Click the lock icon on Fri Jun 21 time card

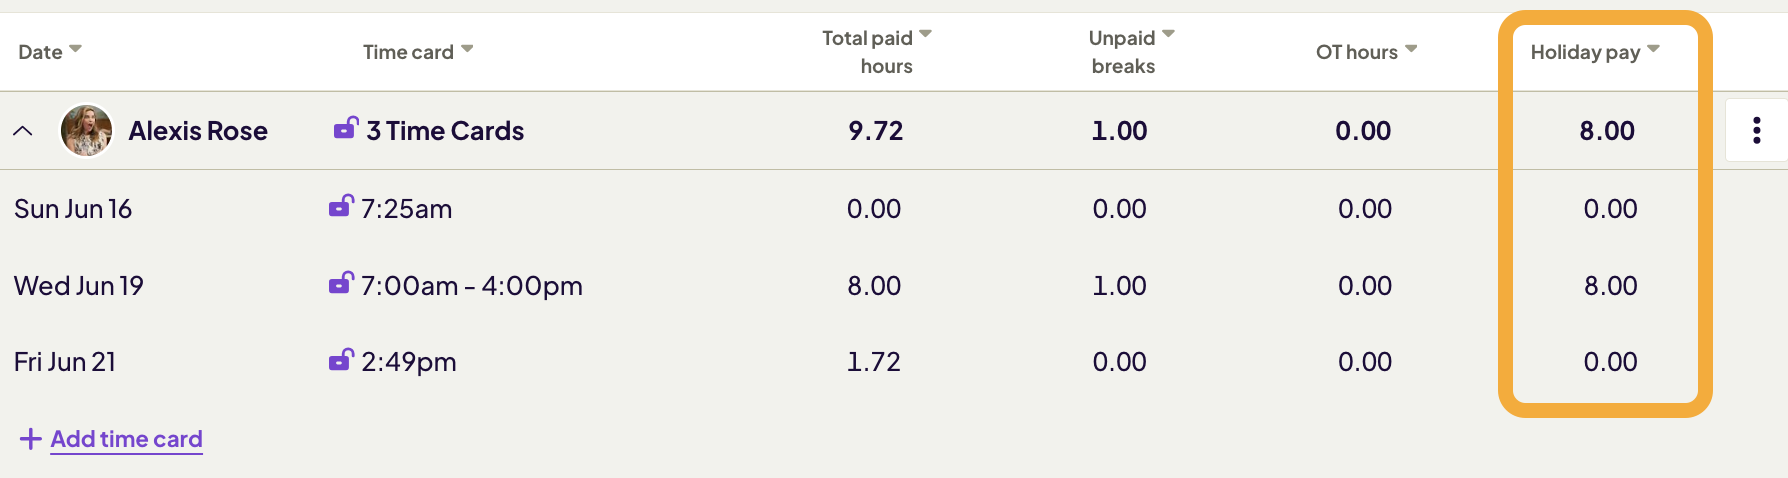point(341,360)
